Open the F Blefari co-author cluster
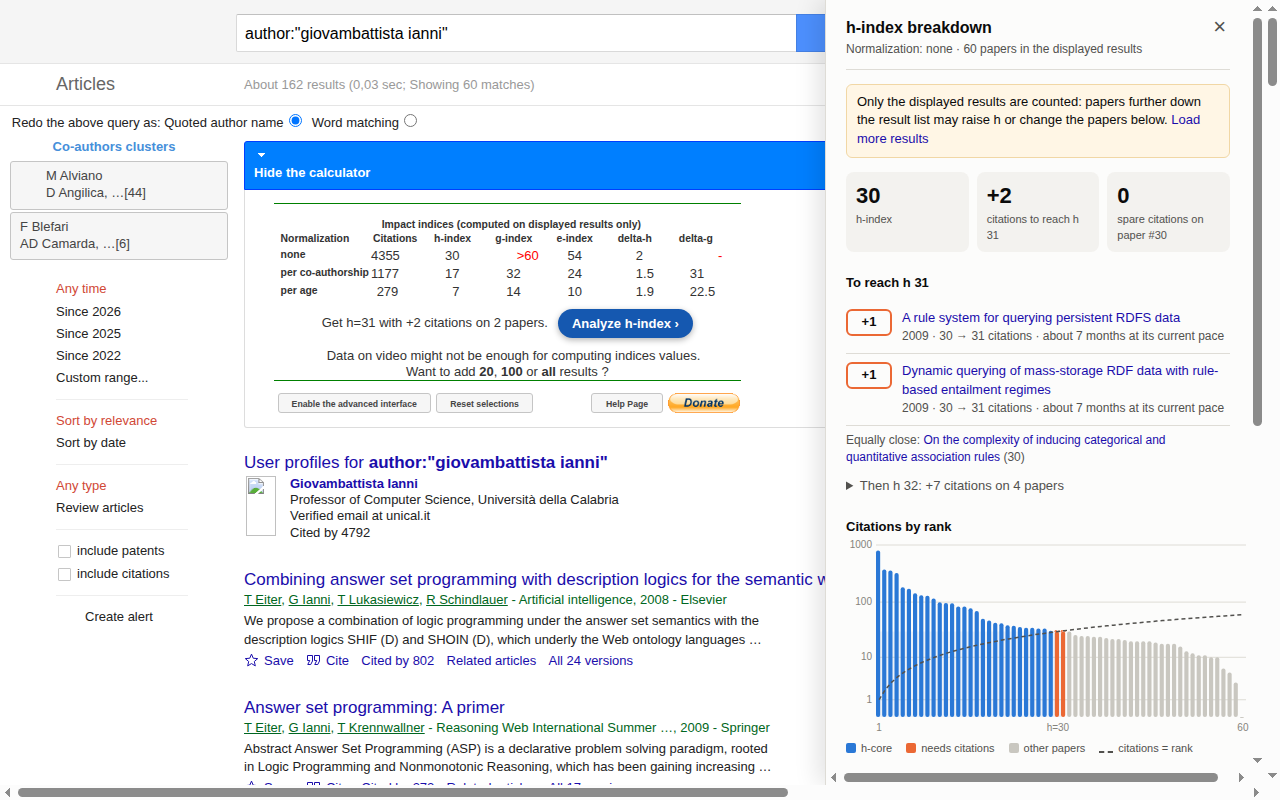This screenshot has height=800, width=1280. point(119,235)
